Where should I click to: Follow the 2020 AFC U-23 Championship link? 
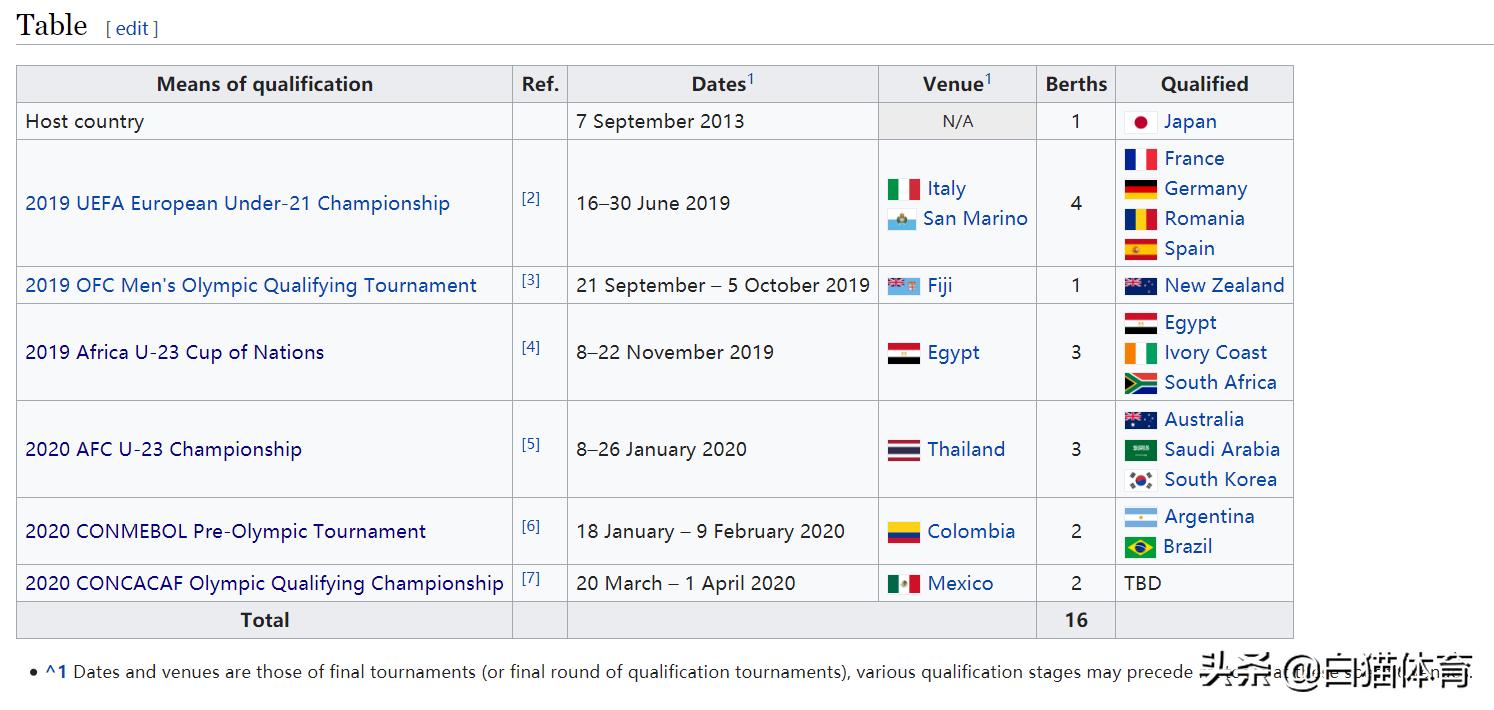pyautogui.click(x=163, y=449)
